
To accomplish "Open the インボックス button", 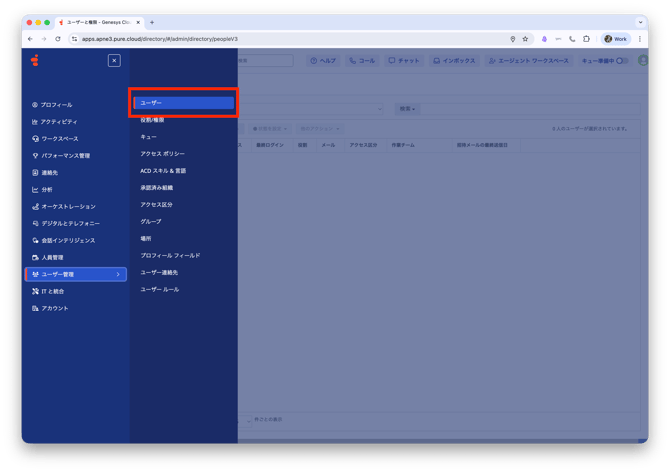I will (454, 61).
